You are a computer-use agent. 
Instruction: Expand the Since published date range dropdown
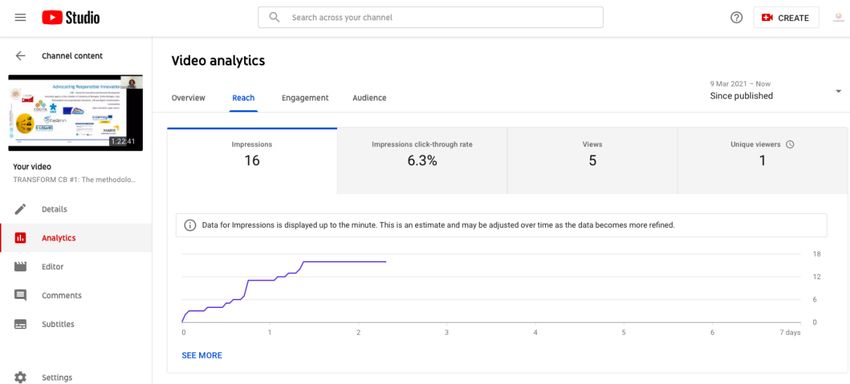(838, 91)
